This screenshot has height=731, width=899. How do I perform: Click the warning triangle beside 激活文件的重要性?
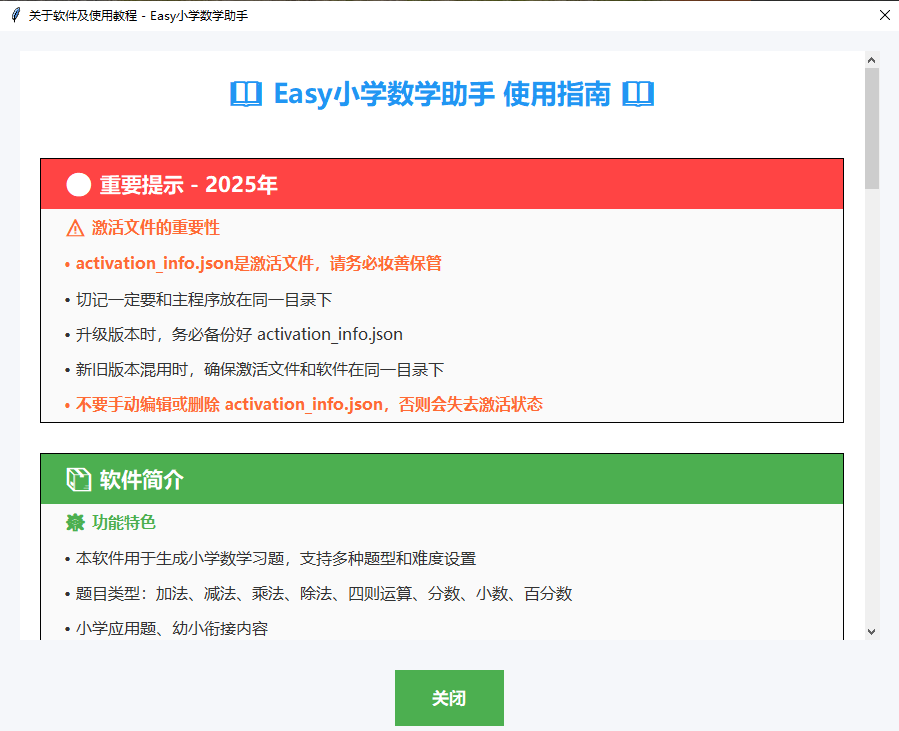(74, 228)
